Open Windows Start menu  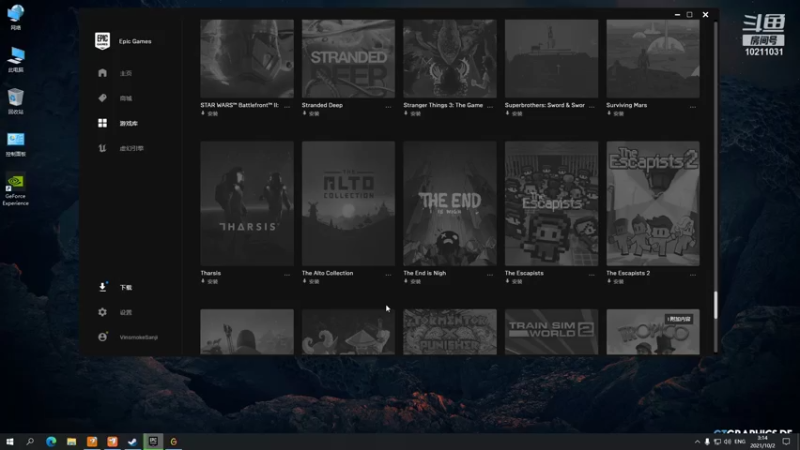[10, 441]
